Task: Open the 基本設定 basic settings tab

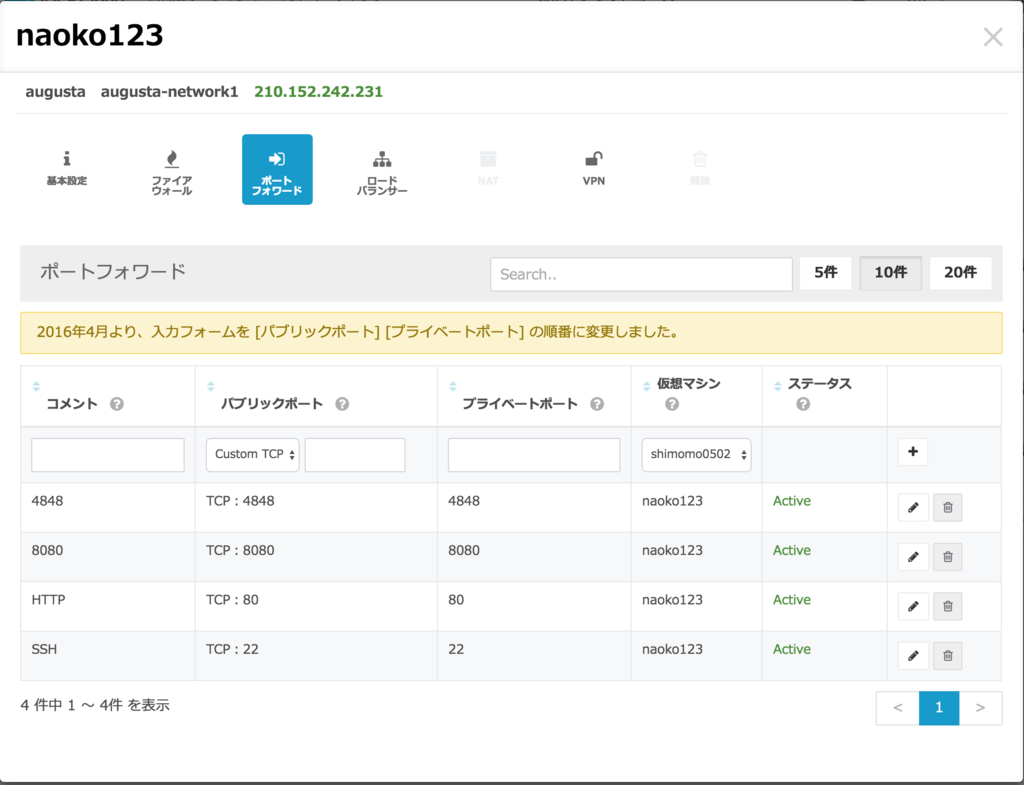Action: tap(67, 169)
